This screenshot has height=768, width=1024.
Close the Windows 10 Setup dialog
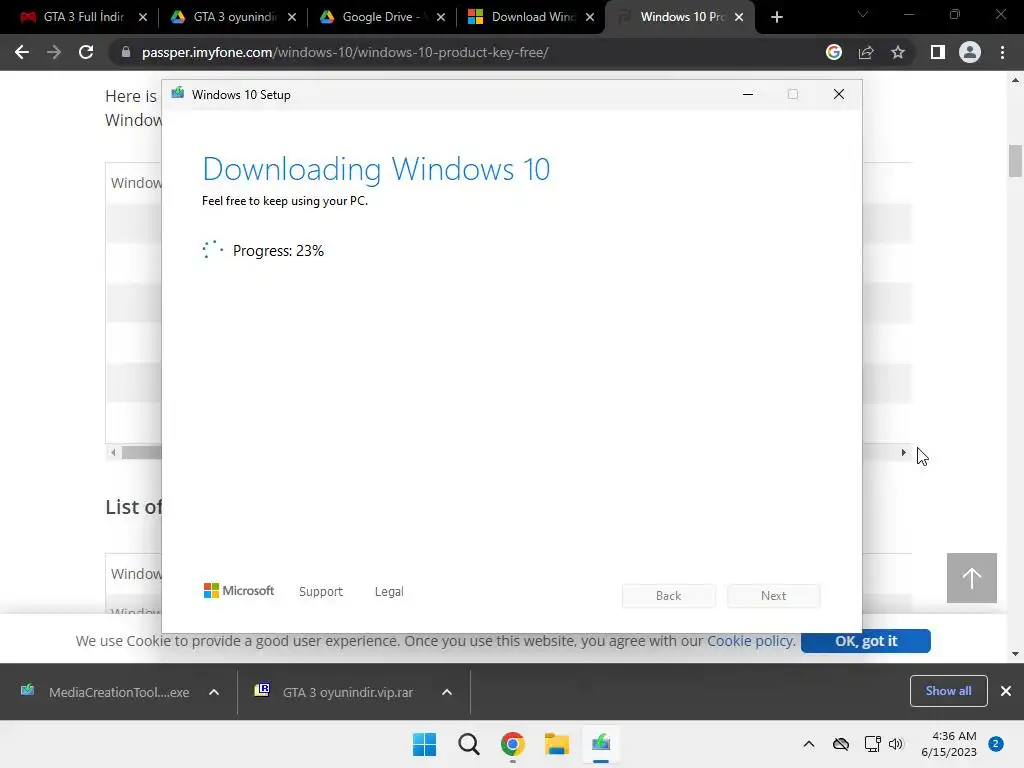click(x=839, y=95)
